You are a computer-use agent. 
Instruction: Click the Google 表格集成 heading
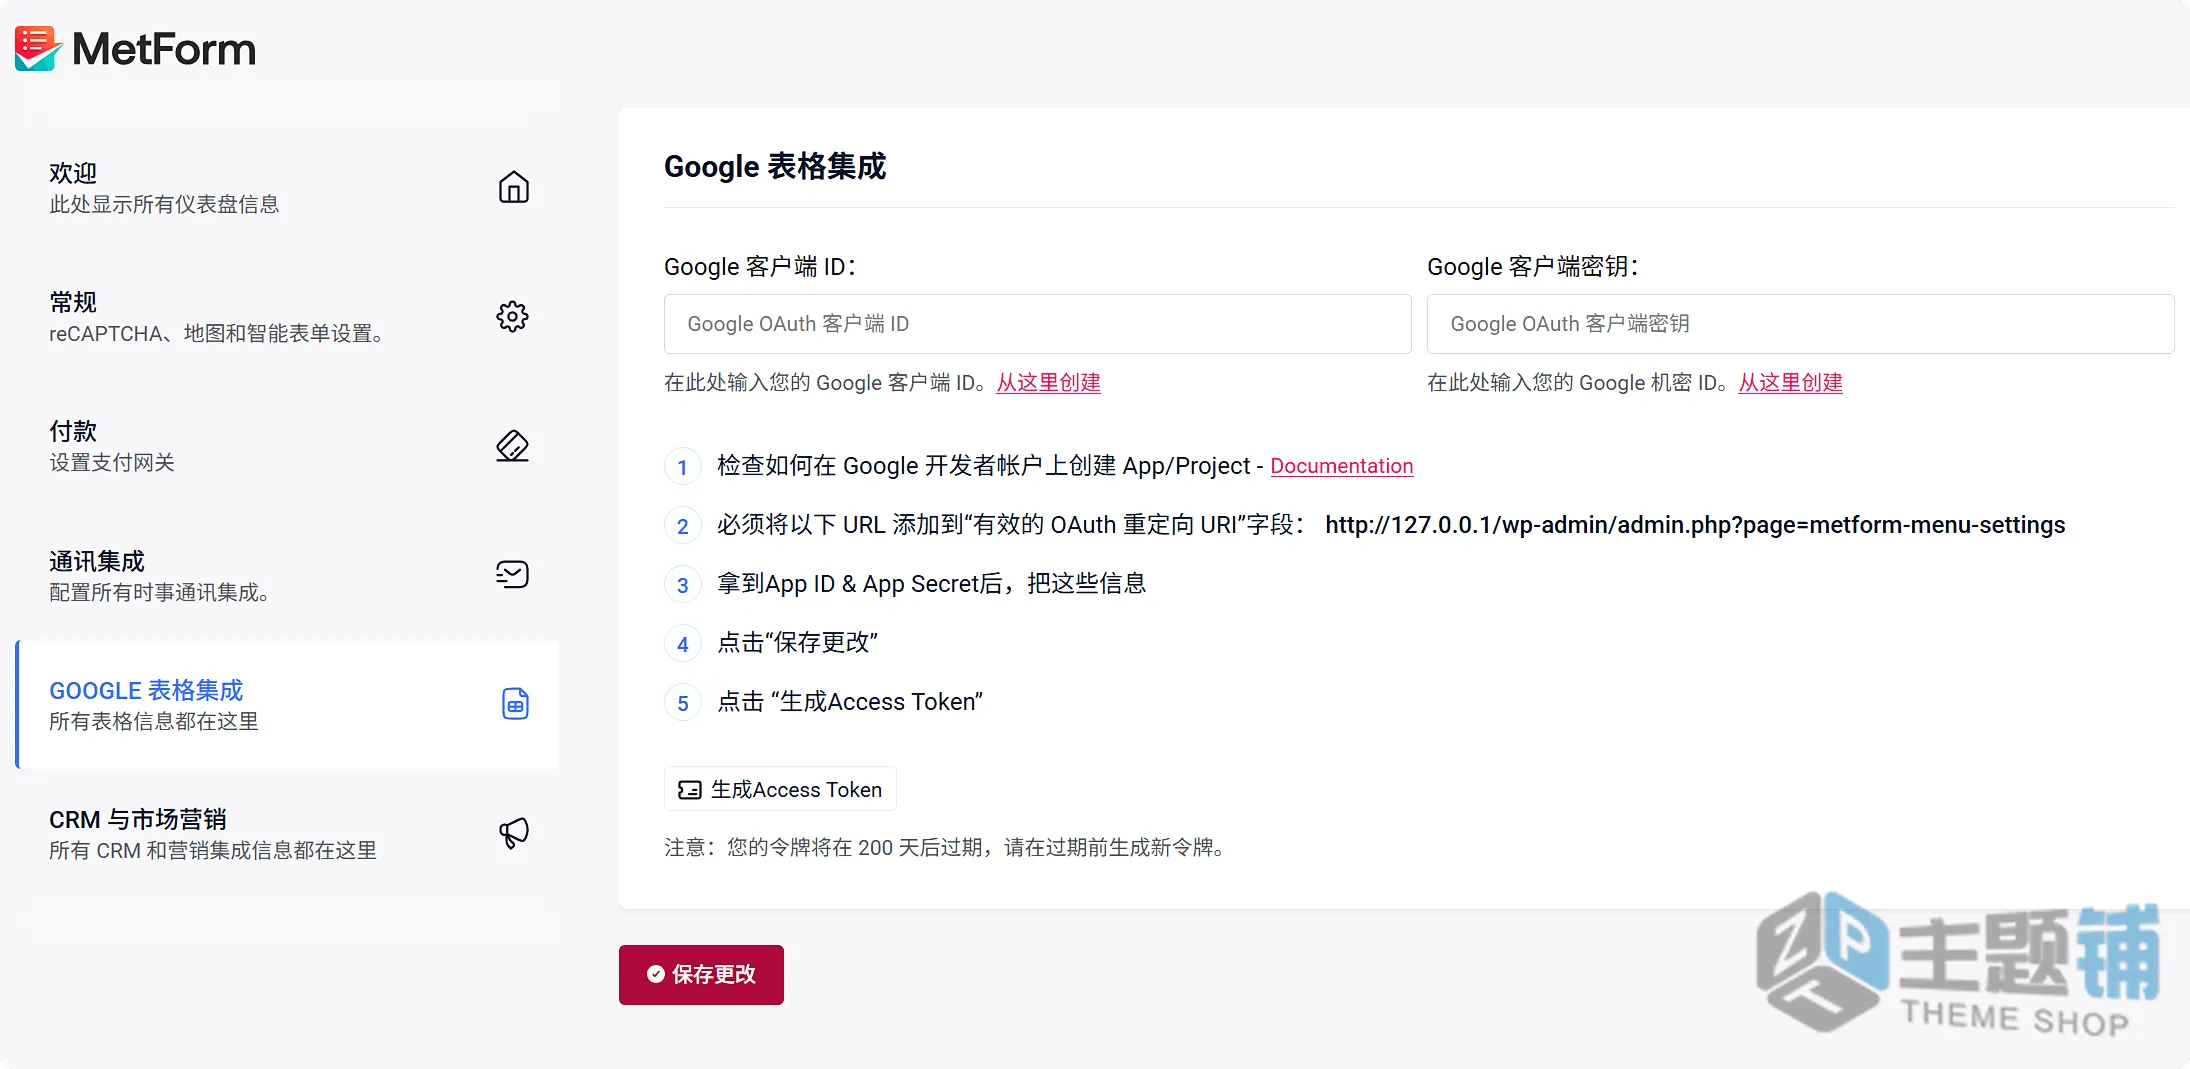click(775, 166)
